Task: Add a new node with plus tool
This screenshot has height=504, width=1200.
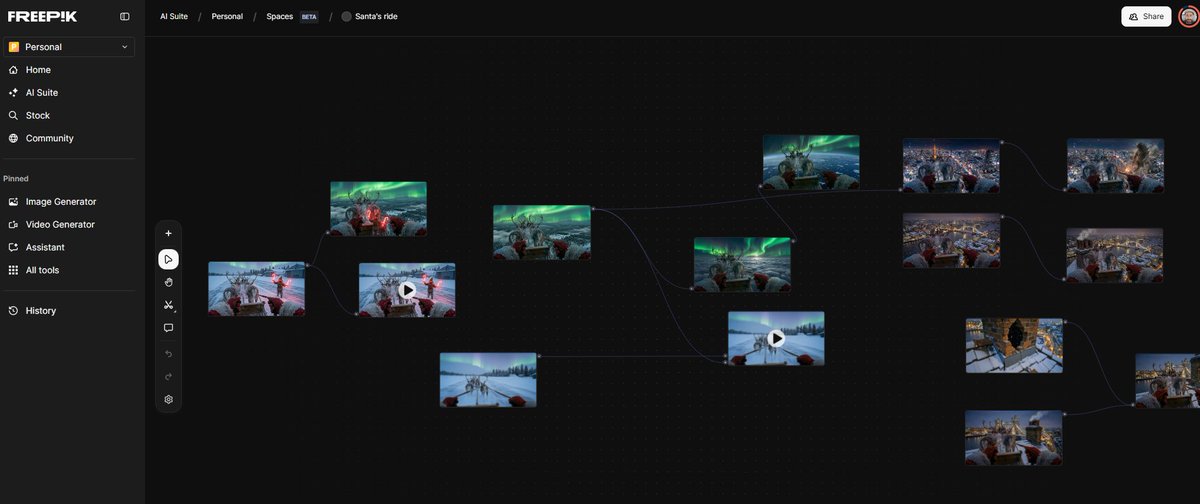Action: (168, 233)
